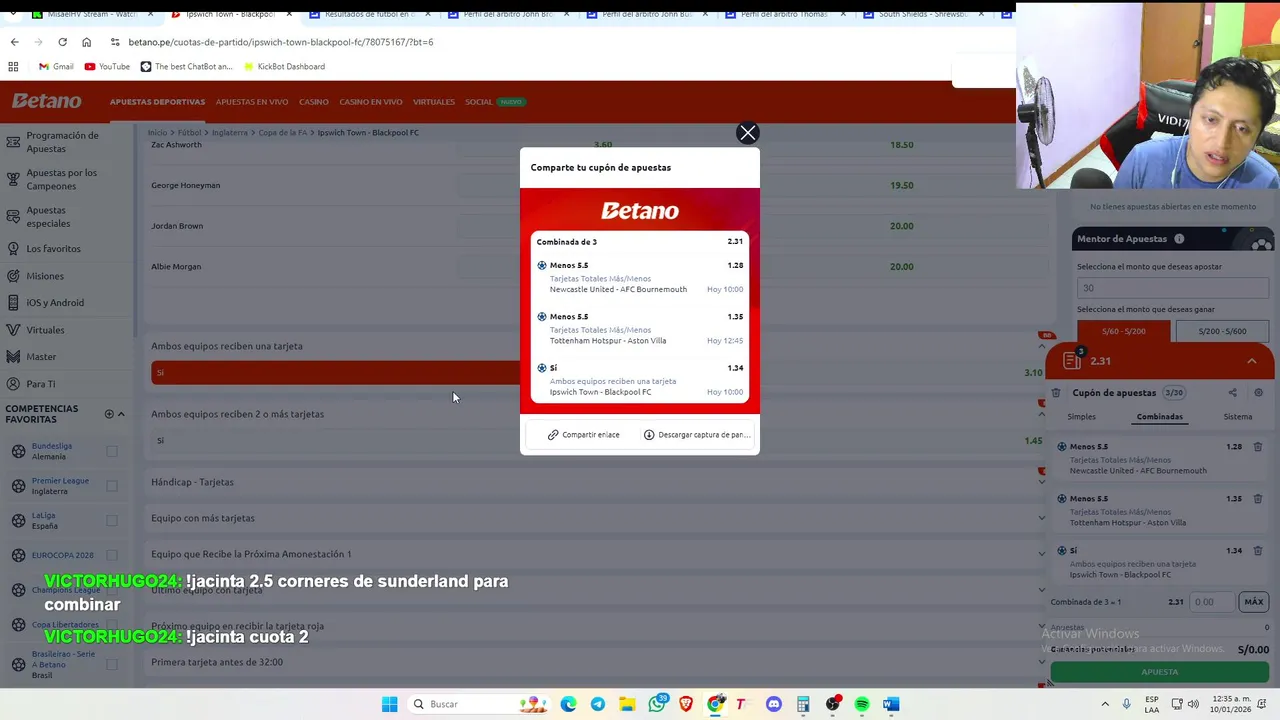Switch bet slip to Simples tab
The width and height of the screenshot is (1280, 720).
[x=1081, y=417]
